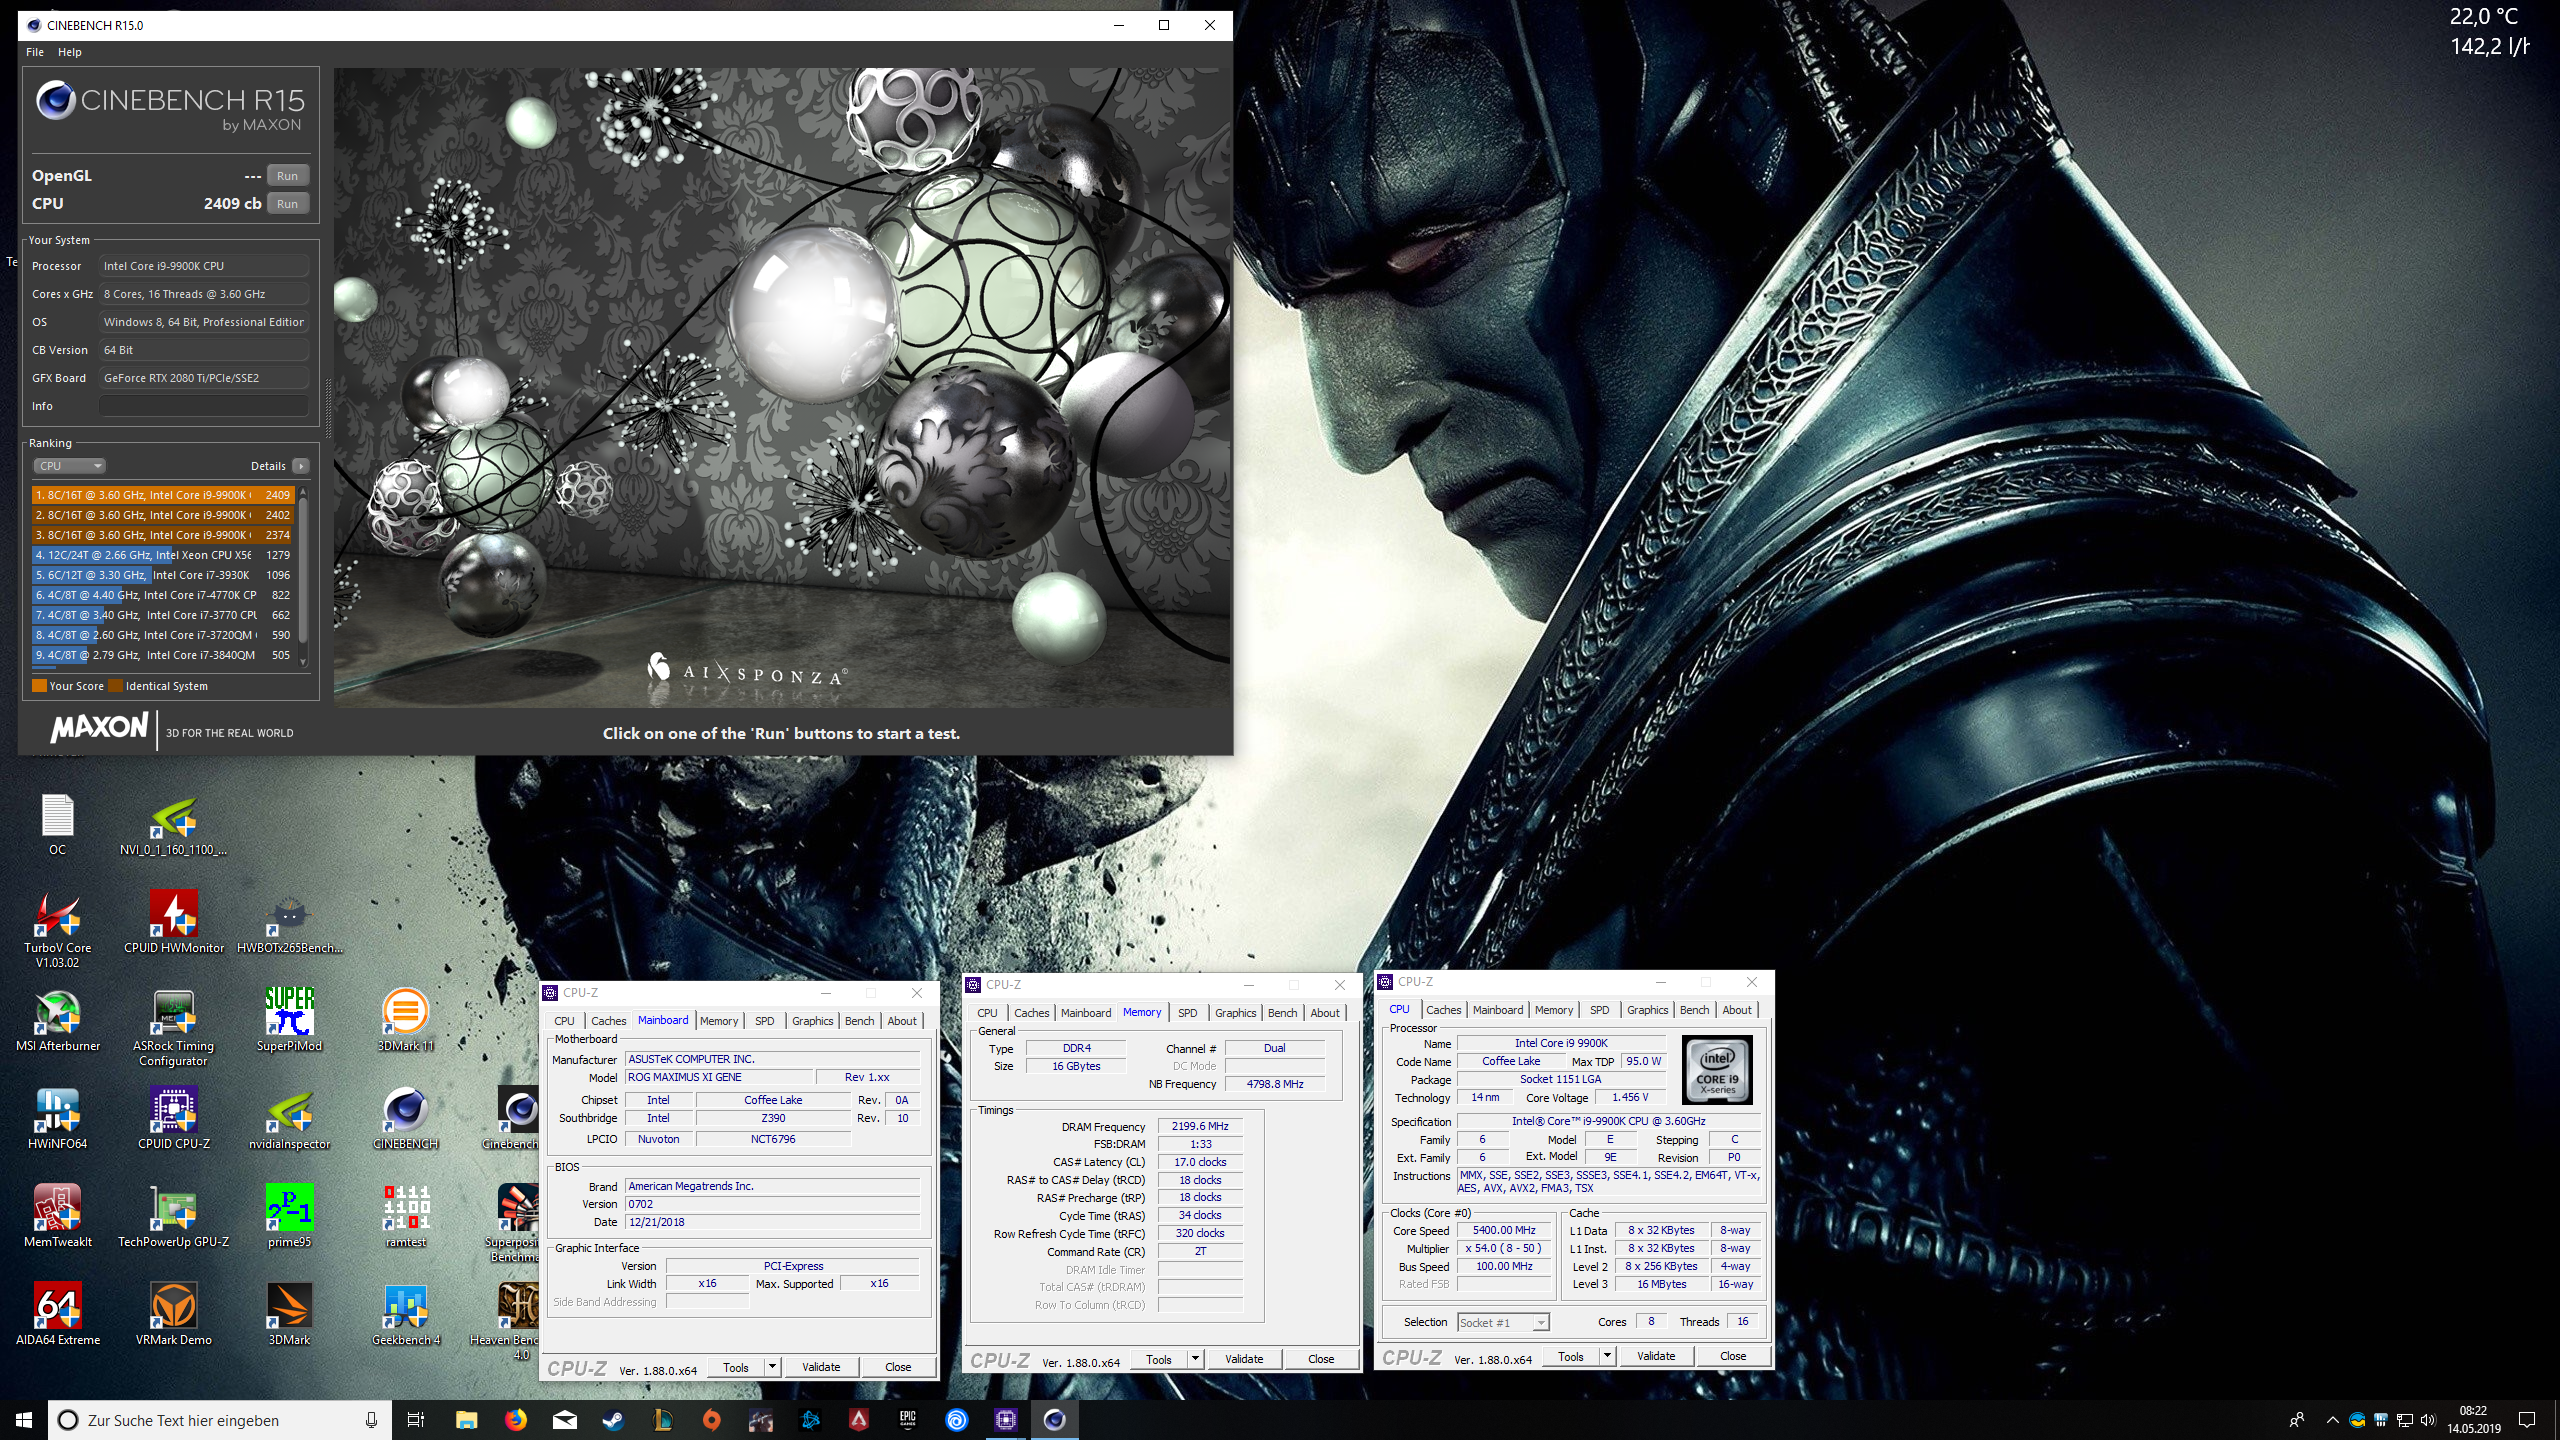Open the volume control tray icon
Viewport: 2560px width, 1440px height.
point(2428,1419)
